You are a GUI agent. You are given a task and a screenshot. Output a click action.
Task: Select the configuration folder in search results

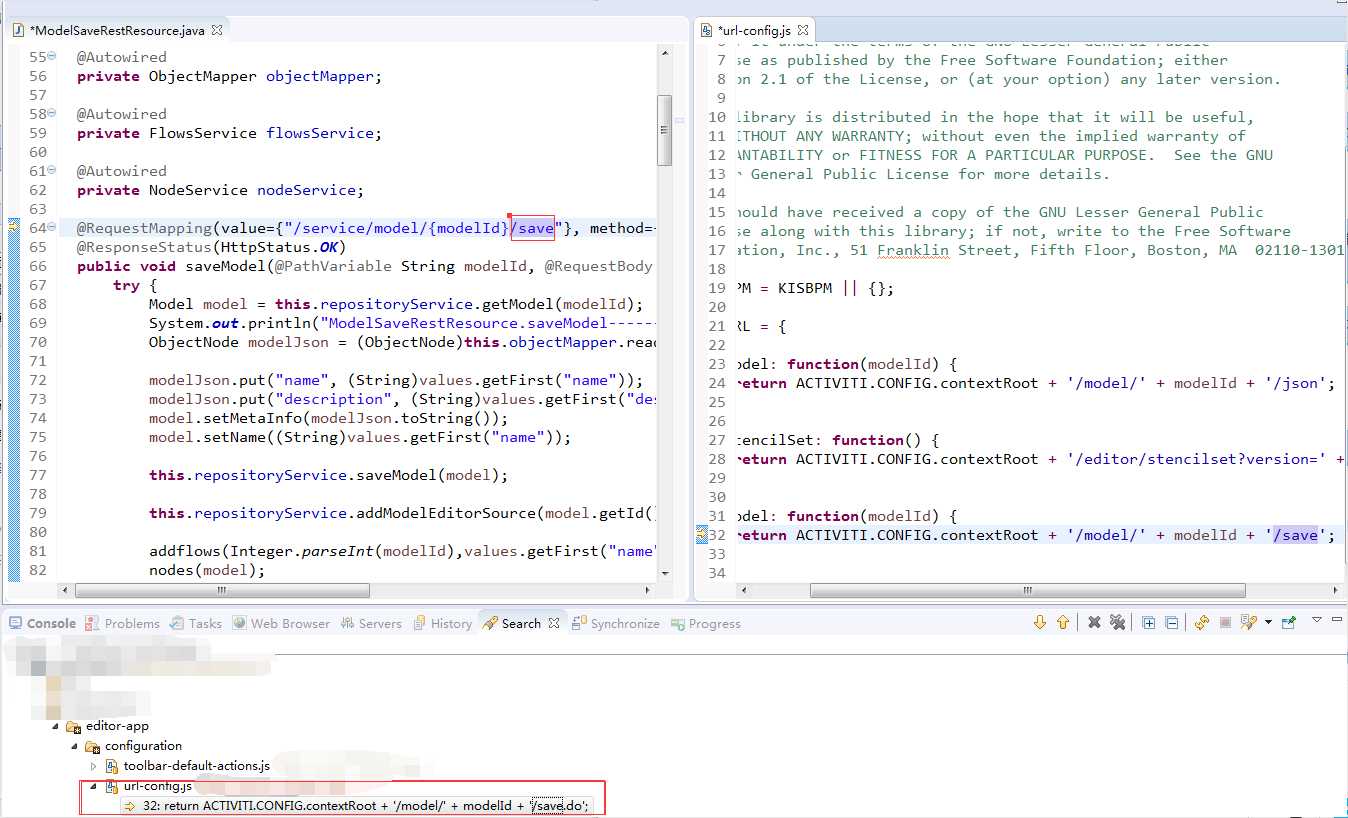pyautogui.click(x=143, y=746)
